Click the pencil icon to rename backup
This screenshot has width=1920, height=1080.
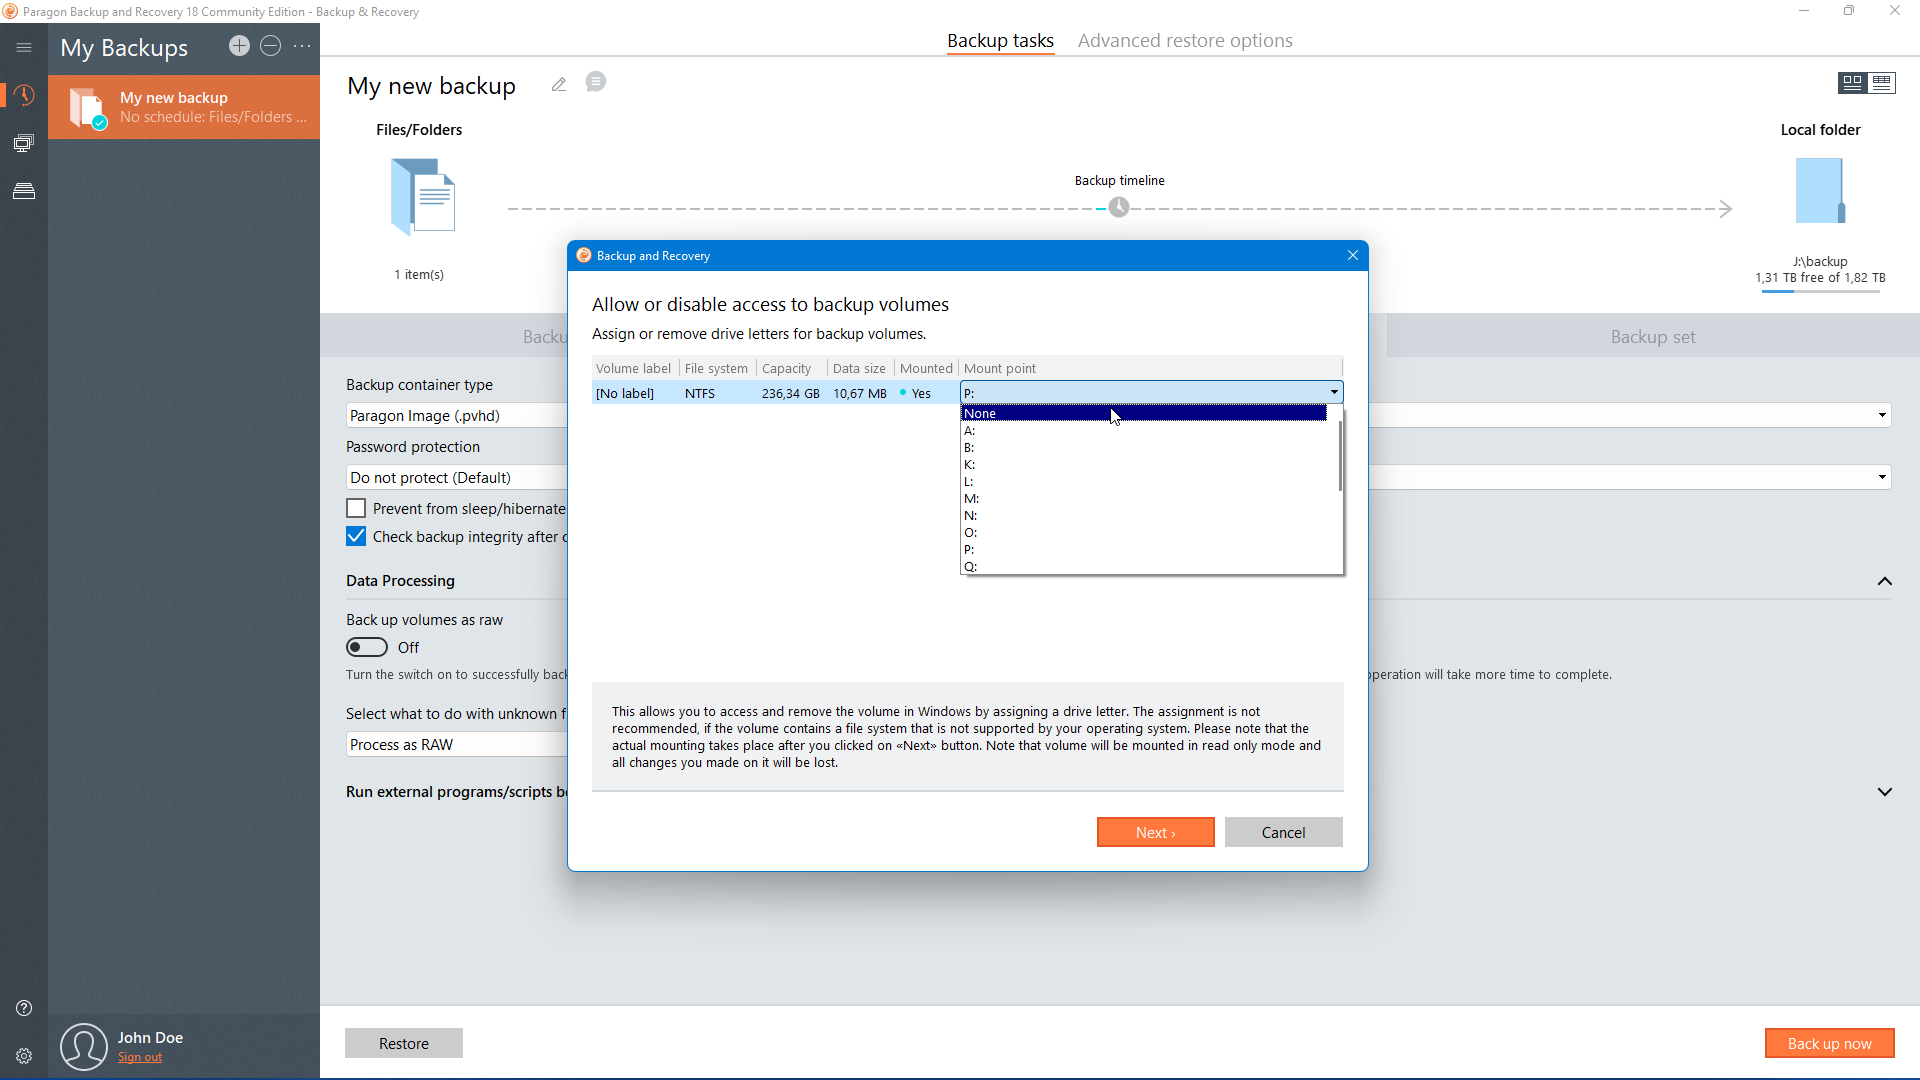tap(559, 85)
